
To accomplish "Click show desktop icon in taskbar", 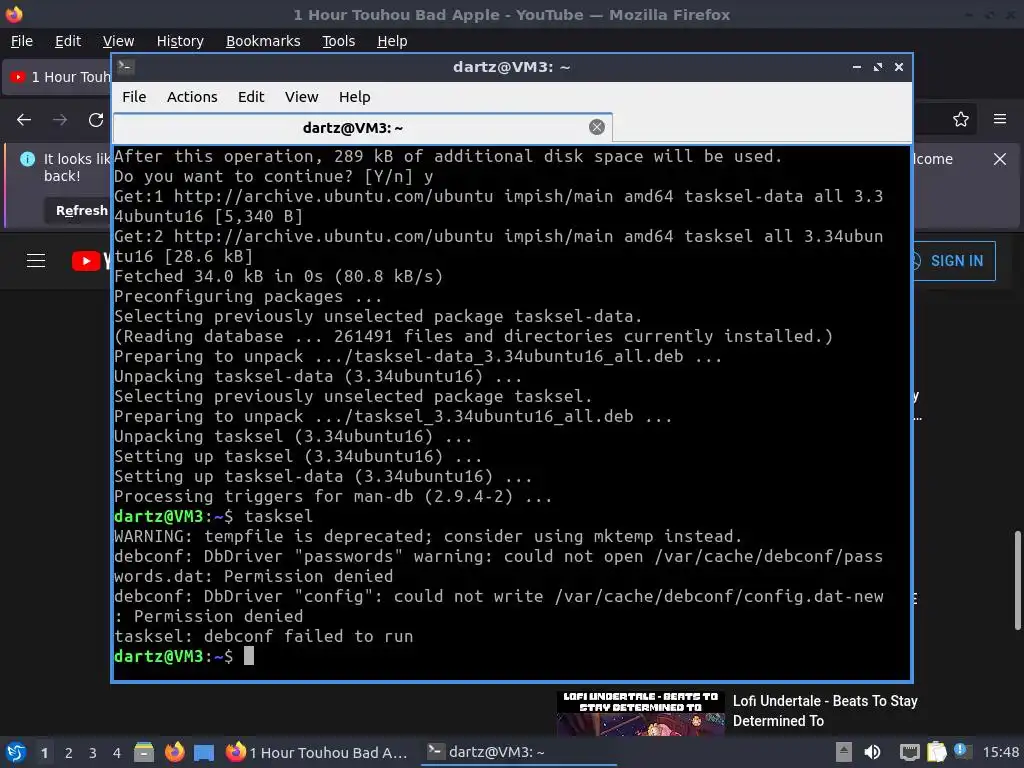I will point(204,753).
